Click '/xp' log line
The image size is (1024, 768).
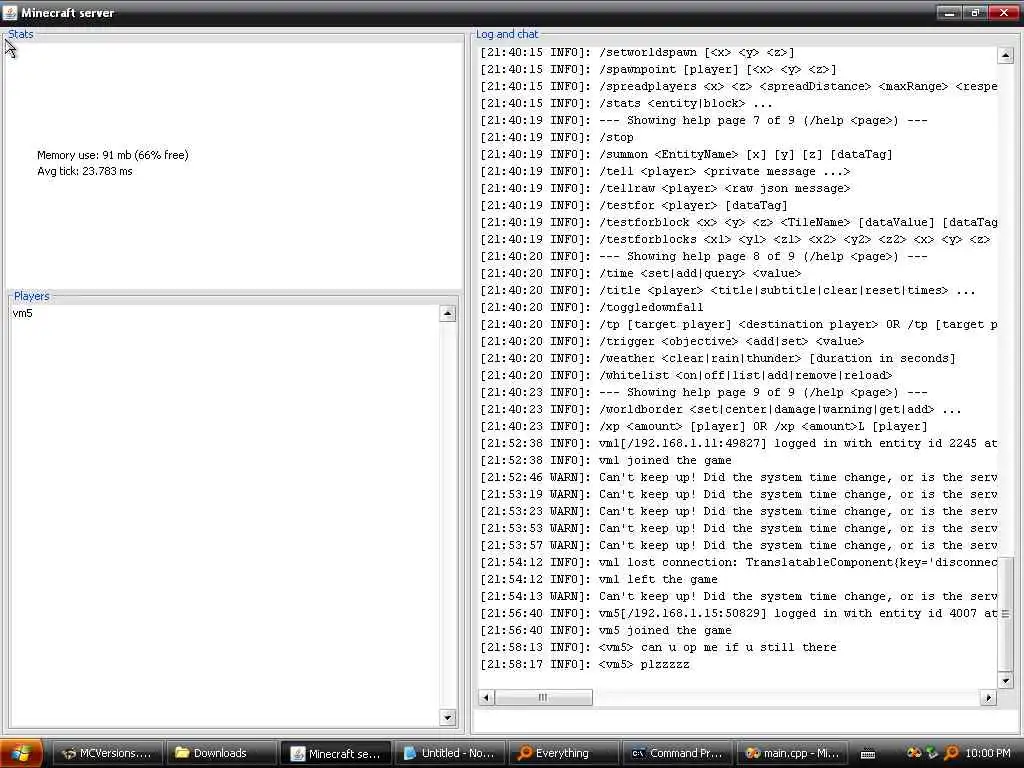(x=704, y=426)
